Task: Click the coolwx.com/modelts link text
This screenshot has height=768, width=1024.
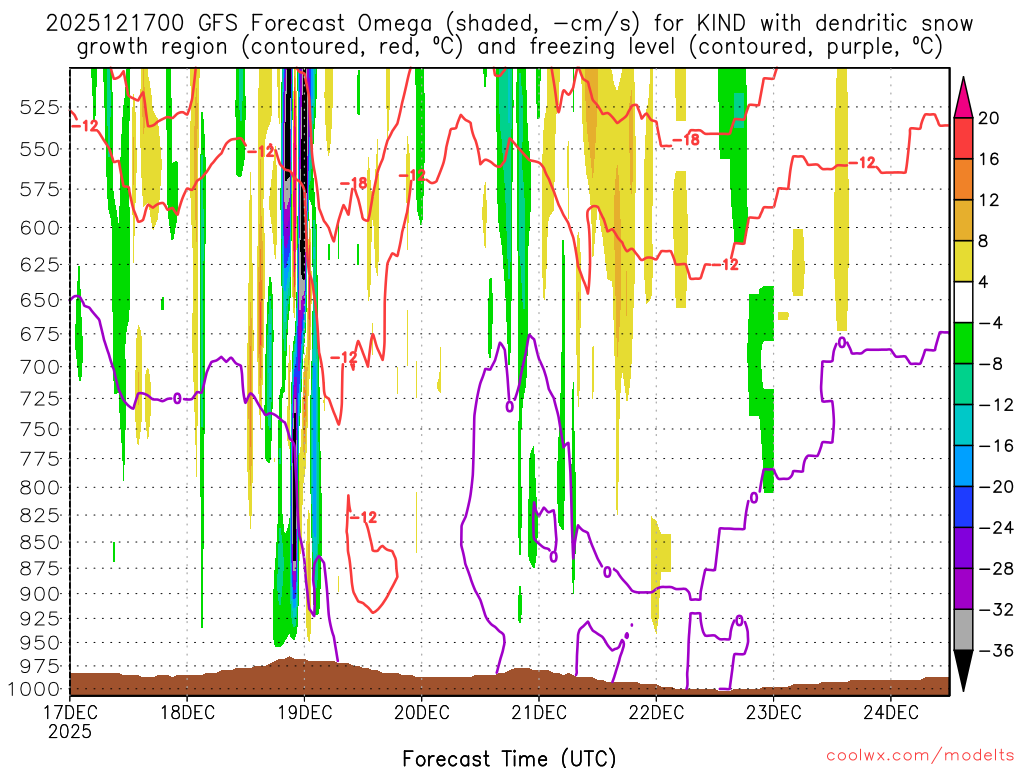Action: [x=920, y=756]
